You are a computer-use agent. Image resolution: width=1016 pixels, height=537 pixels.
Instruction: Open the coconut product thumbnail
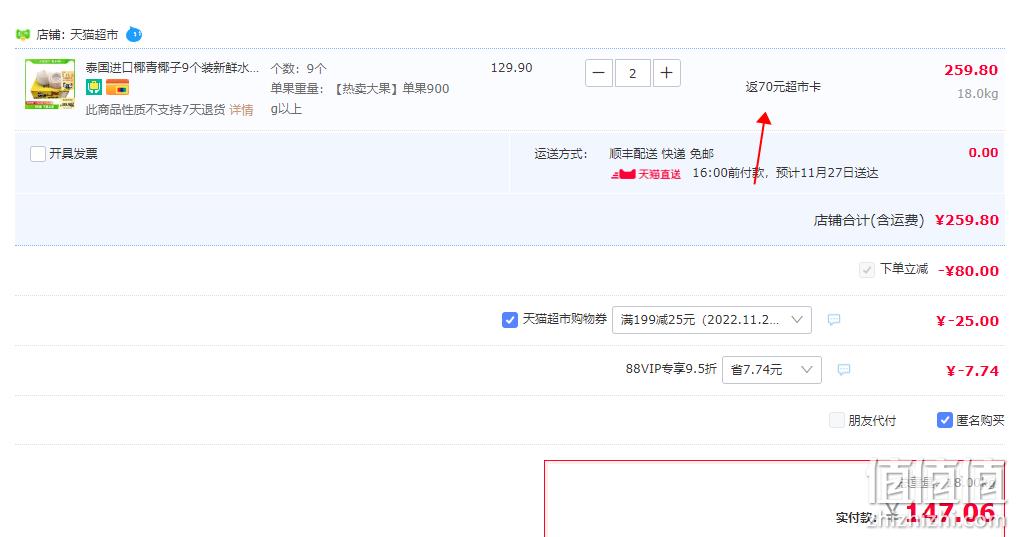click(x=50, y=84)
